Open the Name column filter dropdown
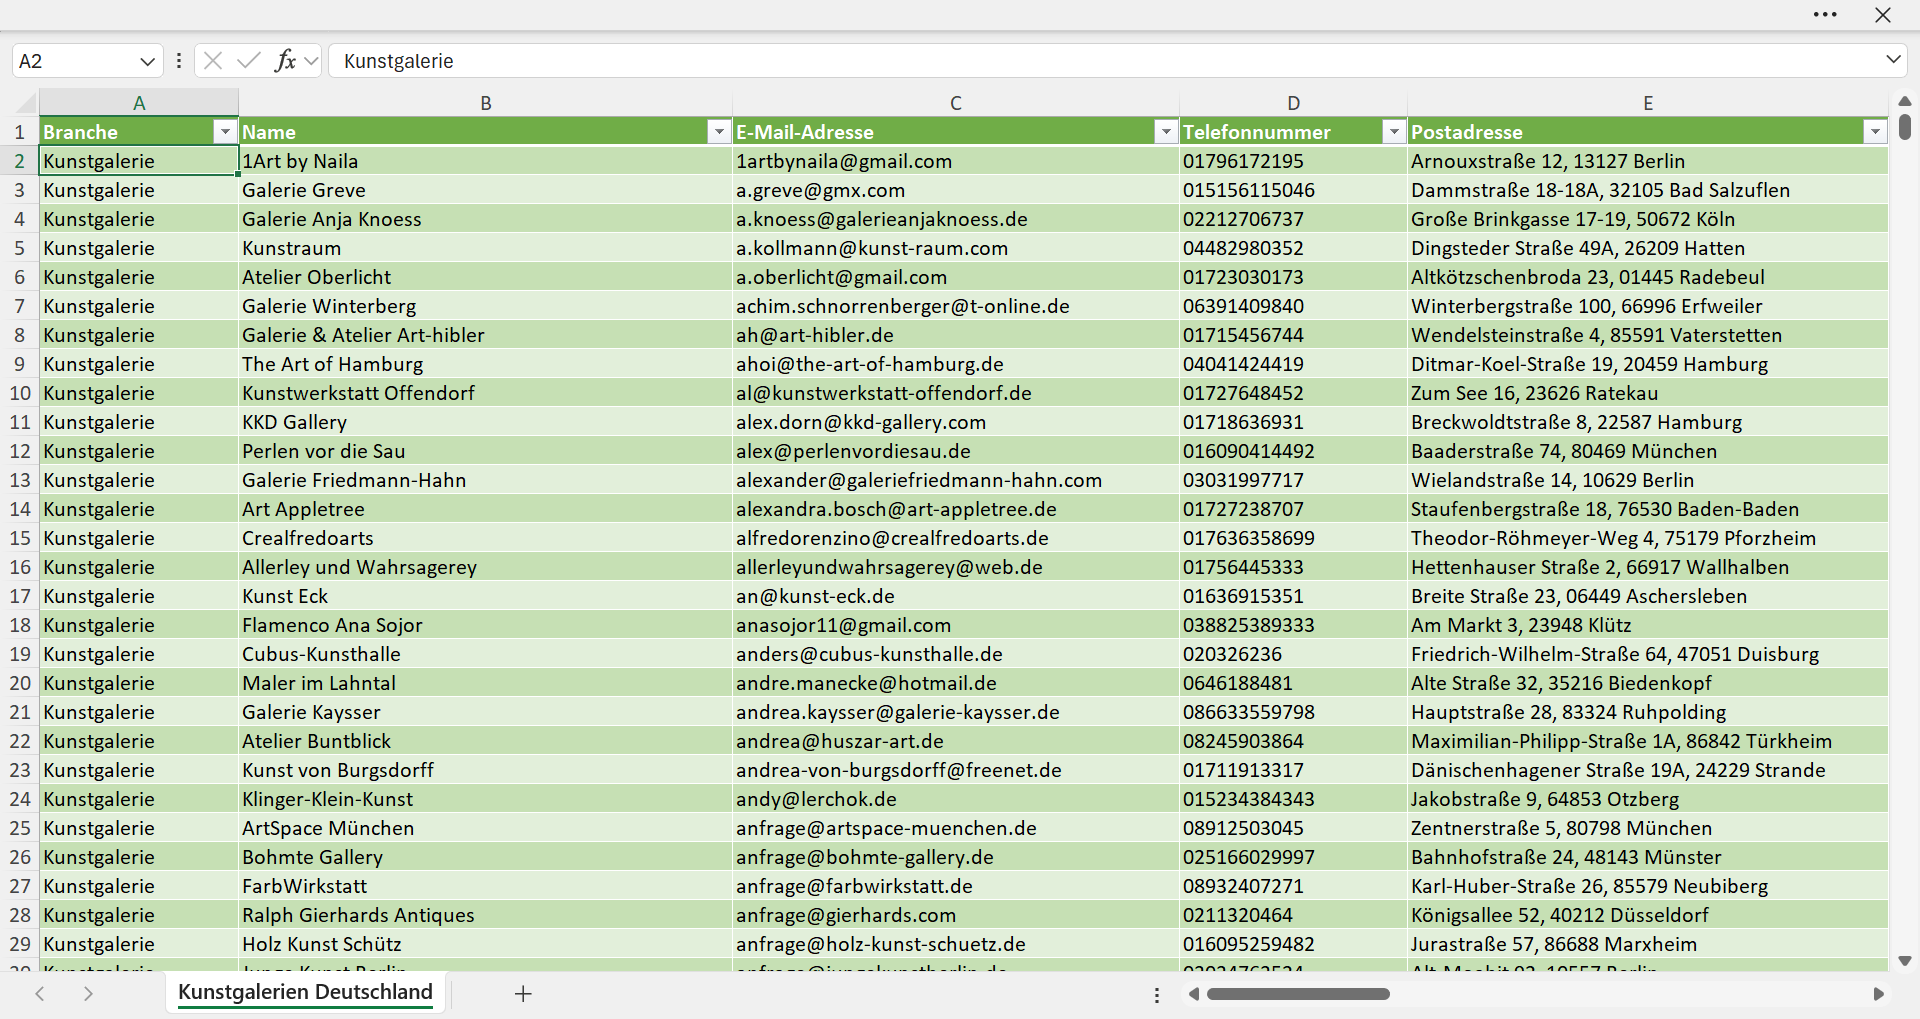 [719, 132]
